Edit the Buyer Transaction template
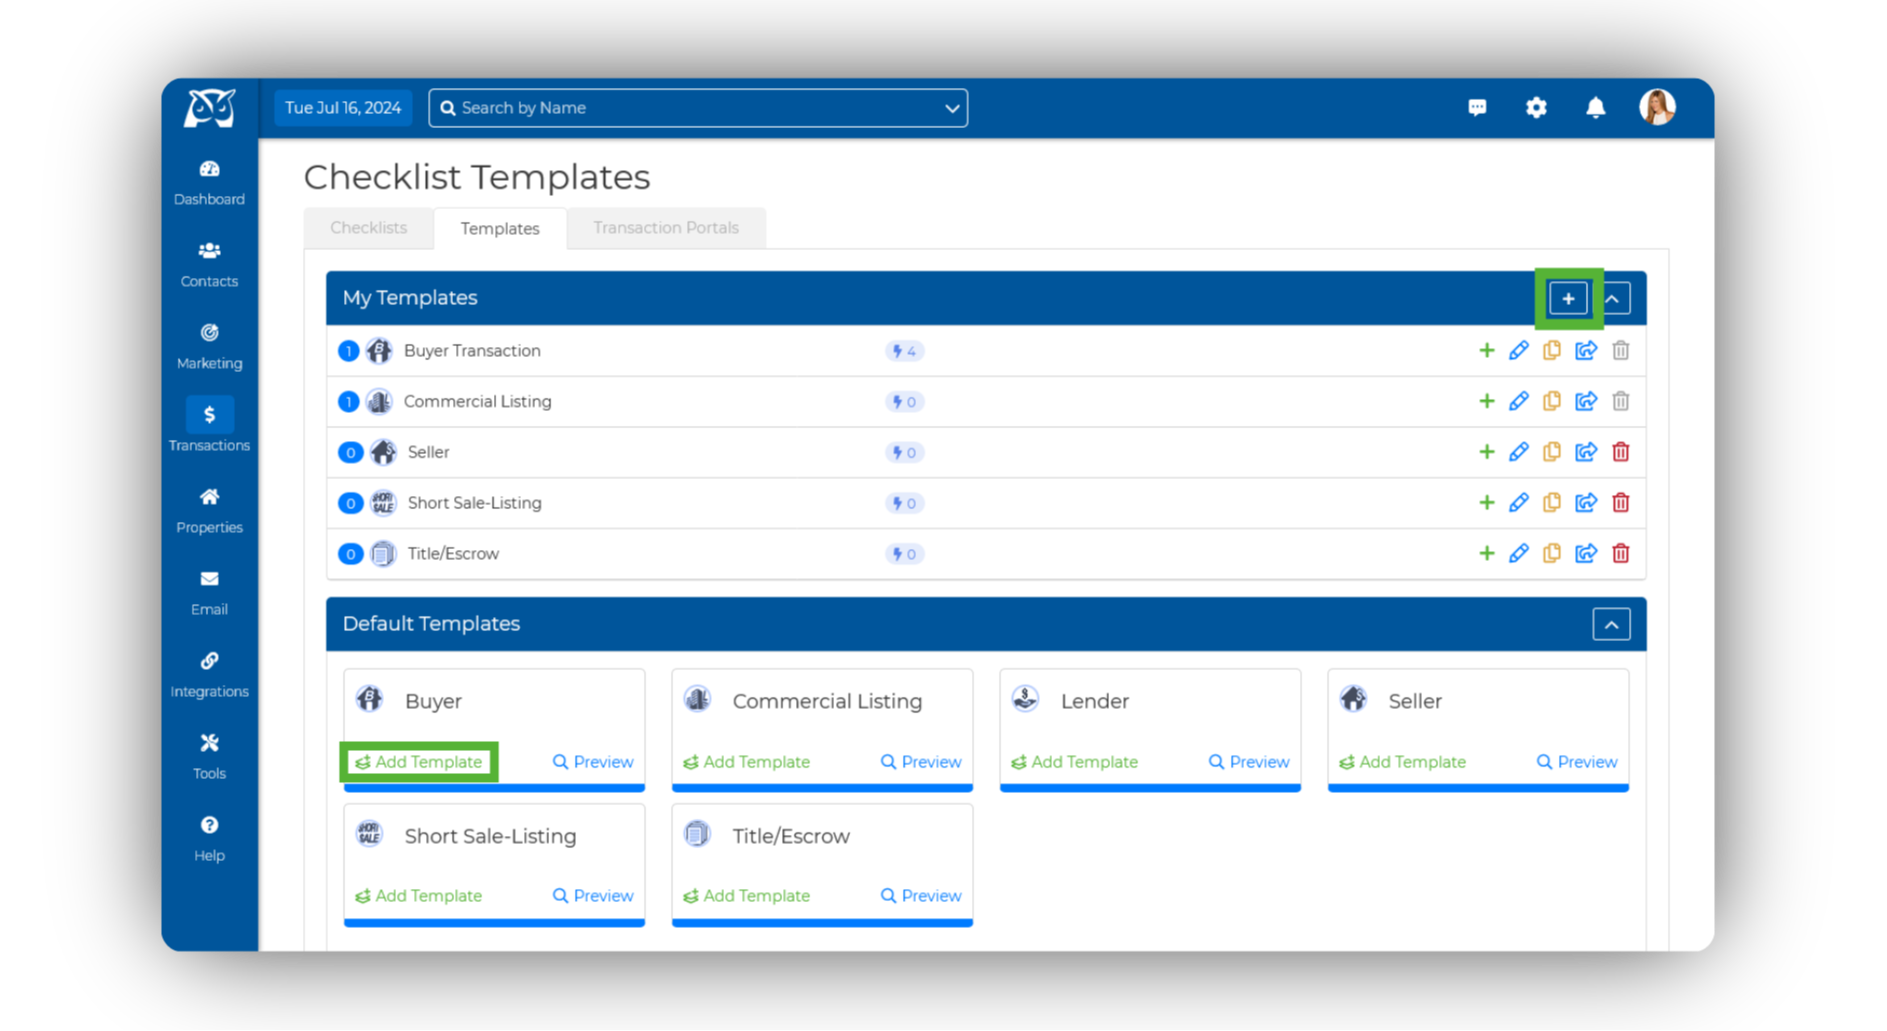Viewport: 1887px width, 1031px height. point(1518,350)
